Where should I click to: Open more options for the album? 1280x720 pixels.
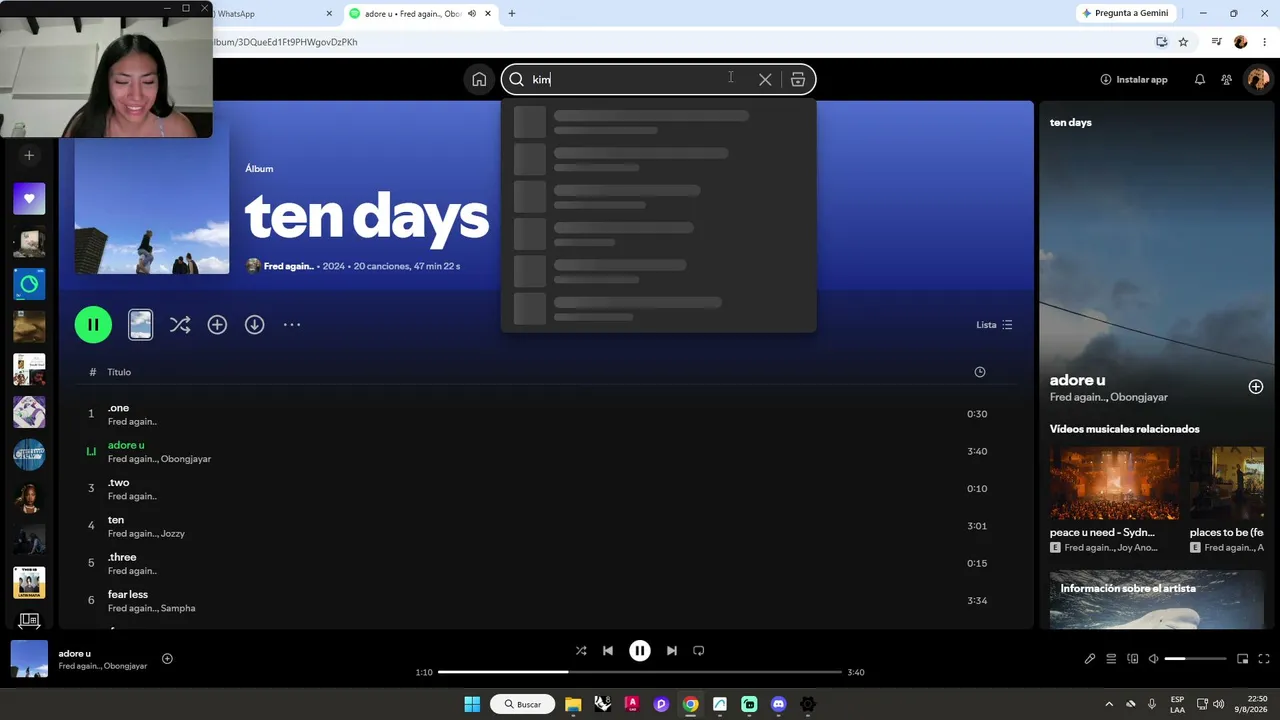292,325
